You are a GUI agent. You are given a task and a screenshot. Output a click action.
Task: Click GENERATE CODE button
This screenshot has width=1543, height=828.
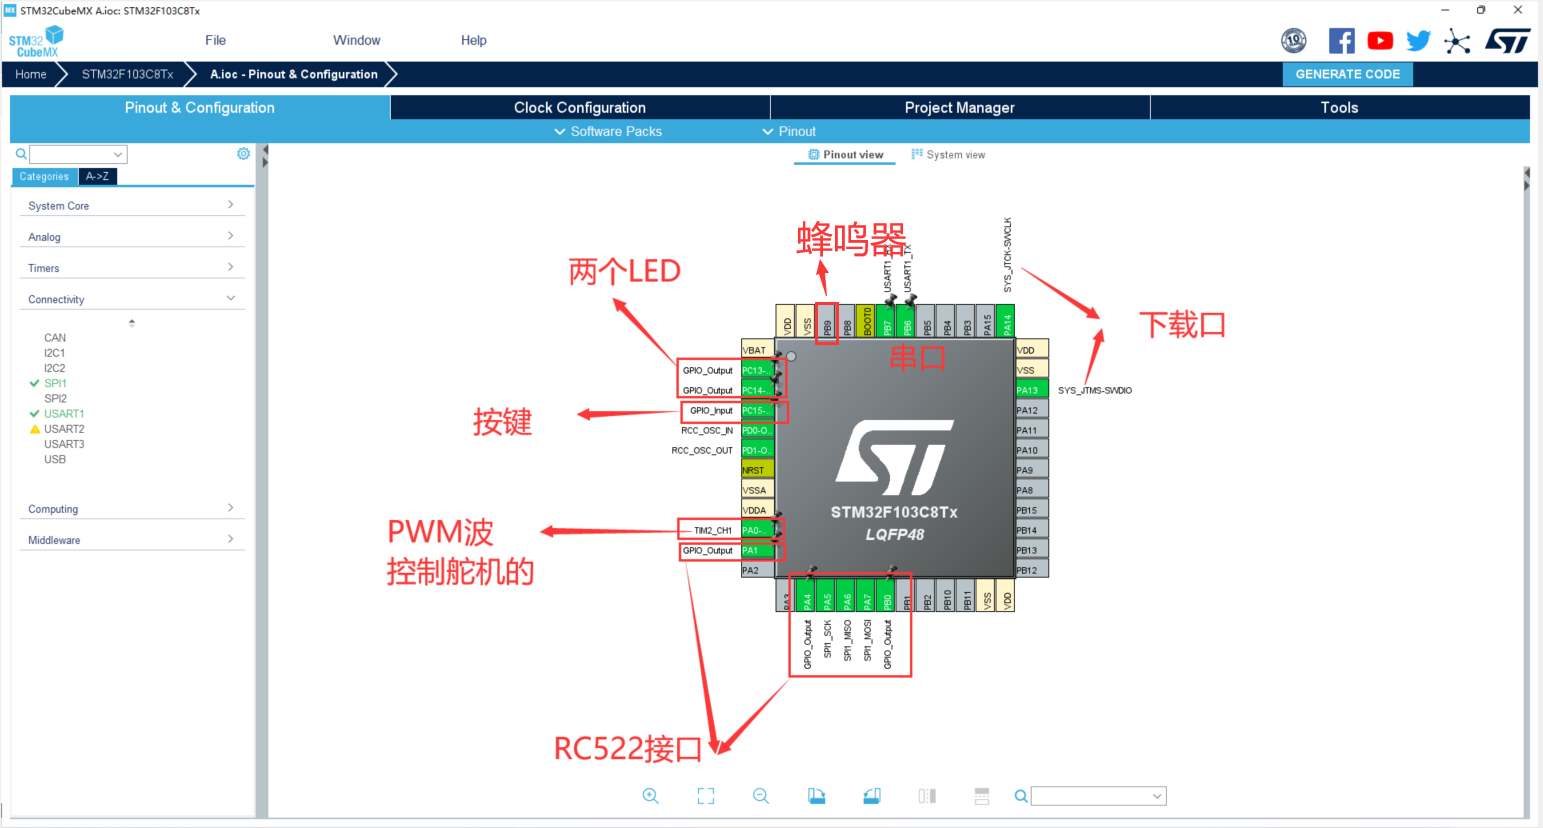pos(1347,74)
